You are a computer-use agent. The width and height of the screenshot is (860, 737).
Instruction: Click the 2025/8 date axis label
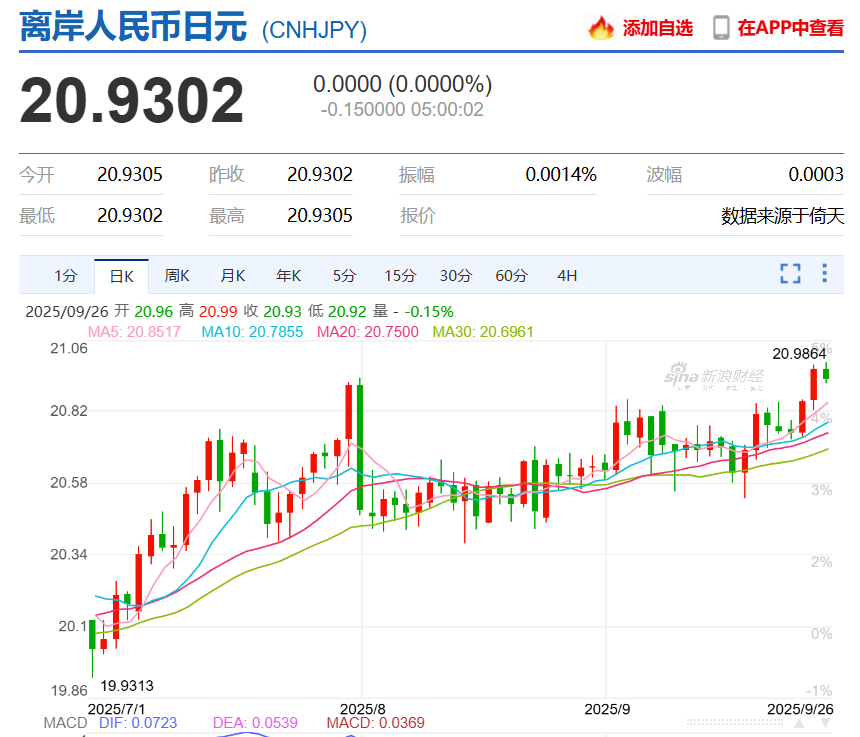coord(363,709)
